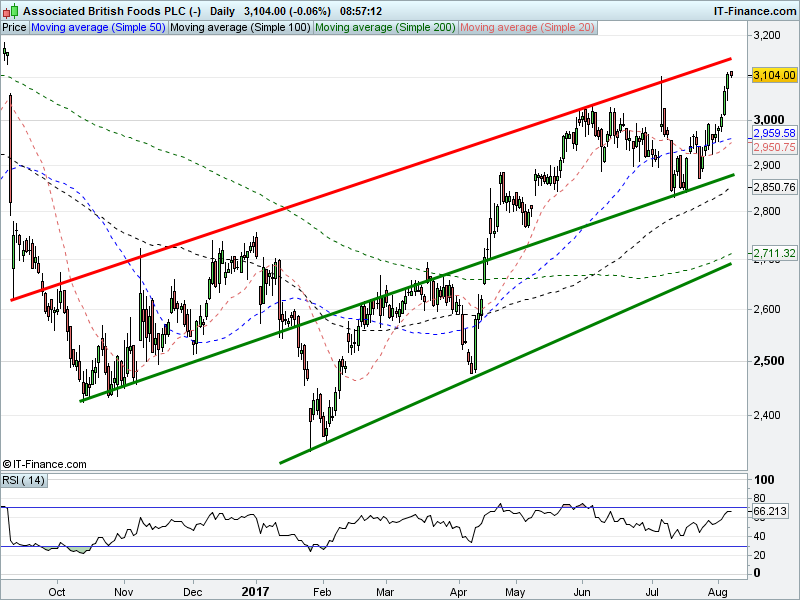Click the green 2,711.32 moving average value
Image resolution: width=800 pixels, height=600 pixels.
[774, 253]
